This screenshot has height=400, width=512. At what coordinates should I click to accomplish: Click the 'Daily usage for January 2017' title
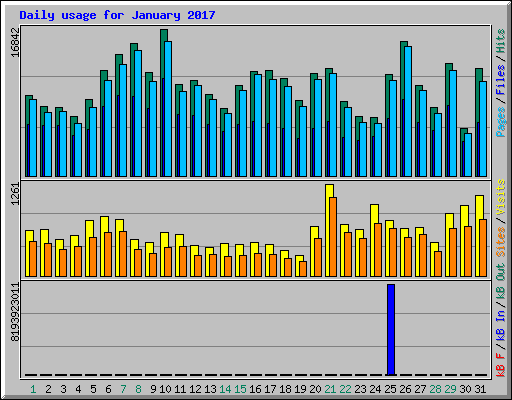[x=117, y=15]
